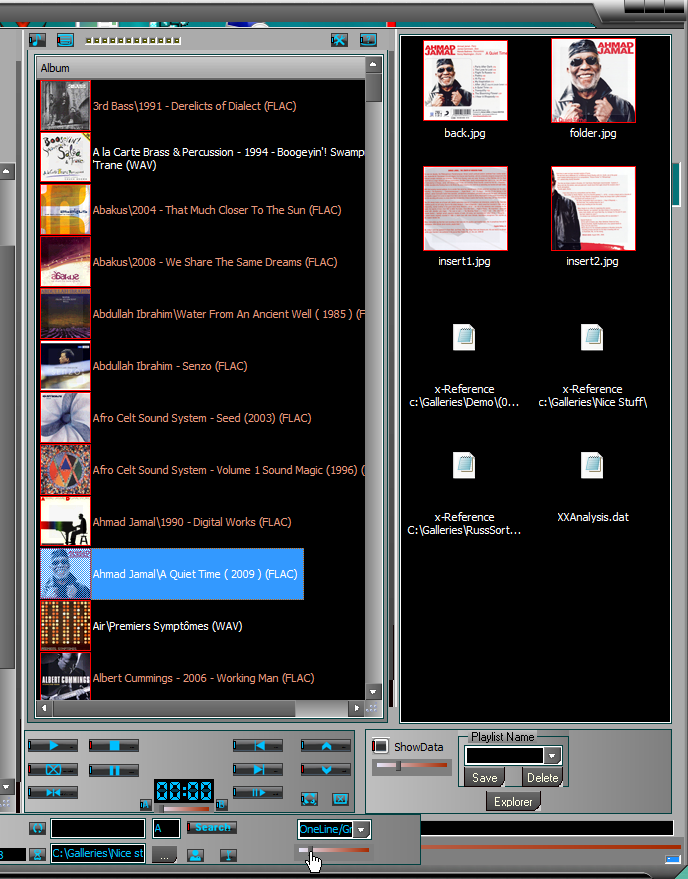Pause playback with the Pause button
Image resolution: width=688 pixels, height=879 pixels.
[114, 770]
